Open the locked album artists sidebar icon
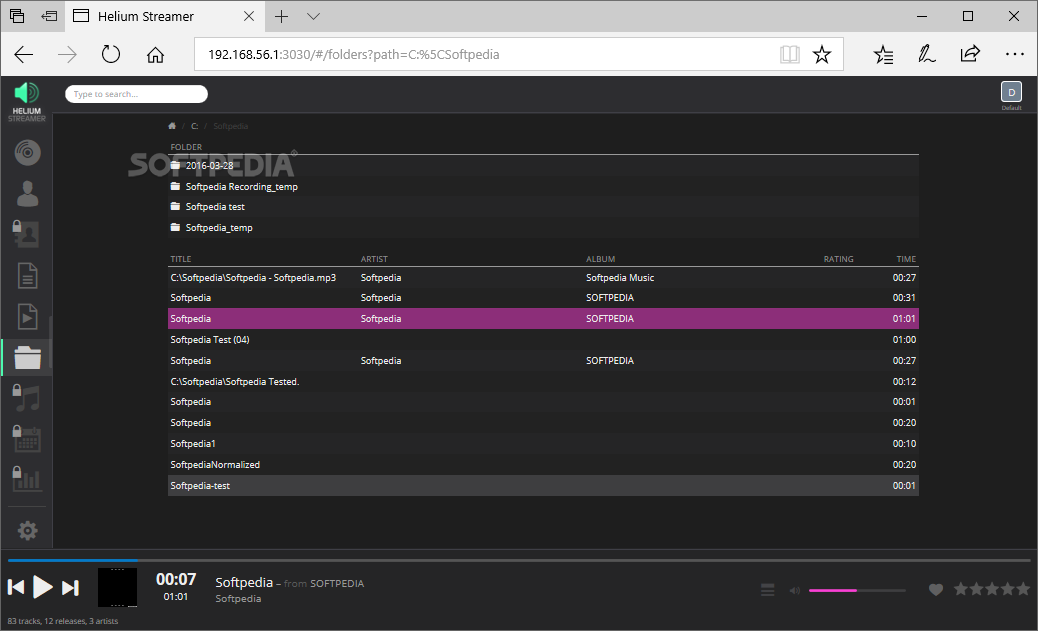The height and width of the screenshot is (631, 1038). click(26, 234)
